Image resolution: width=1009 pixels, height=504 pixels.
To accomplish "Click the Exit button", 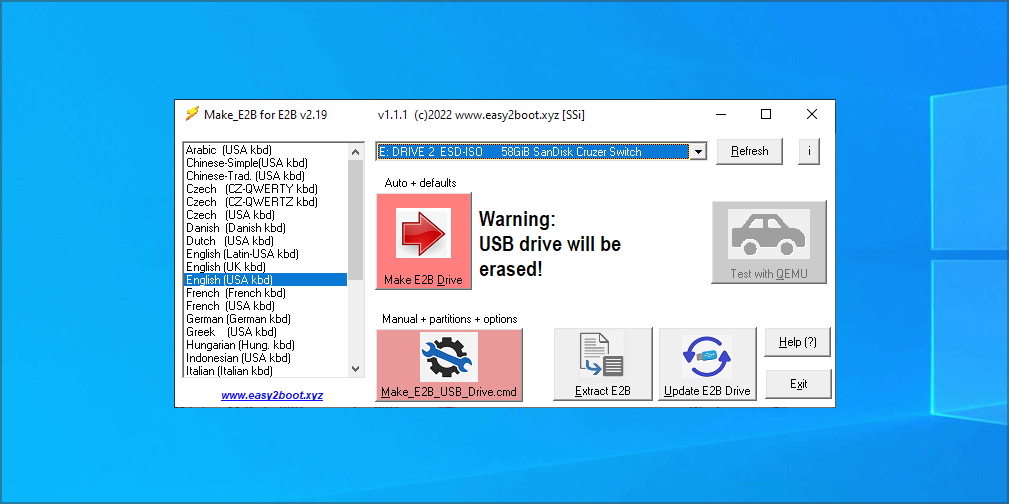I will click(798, 384).
